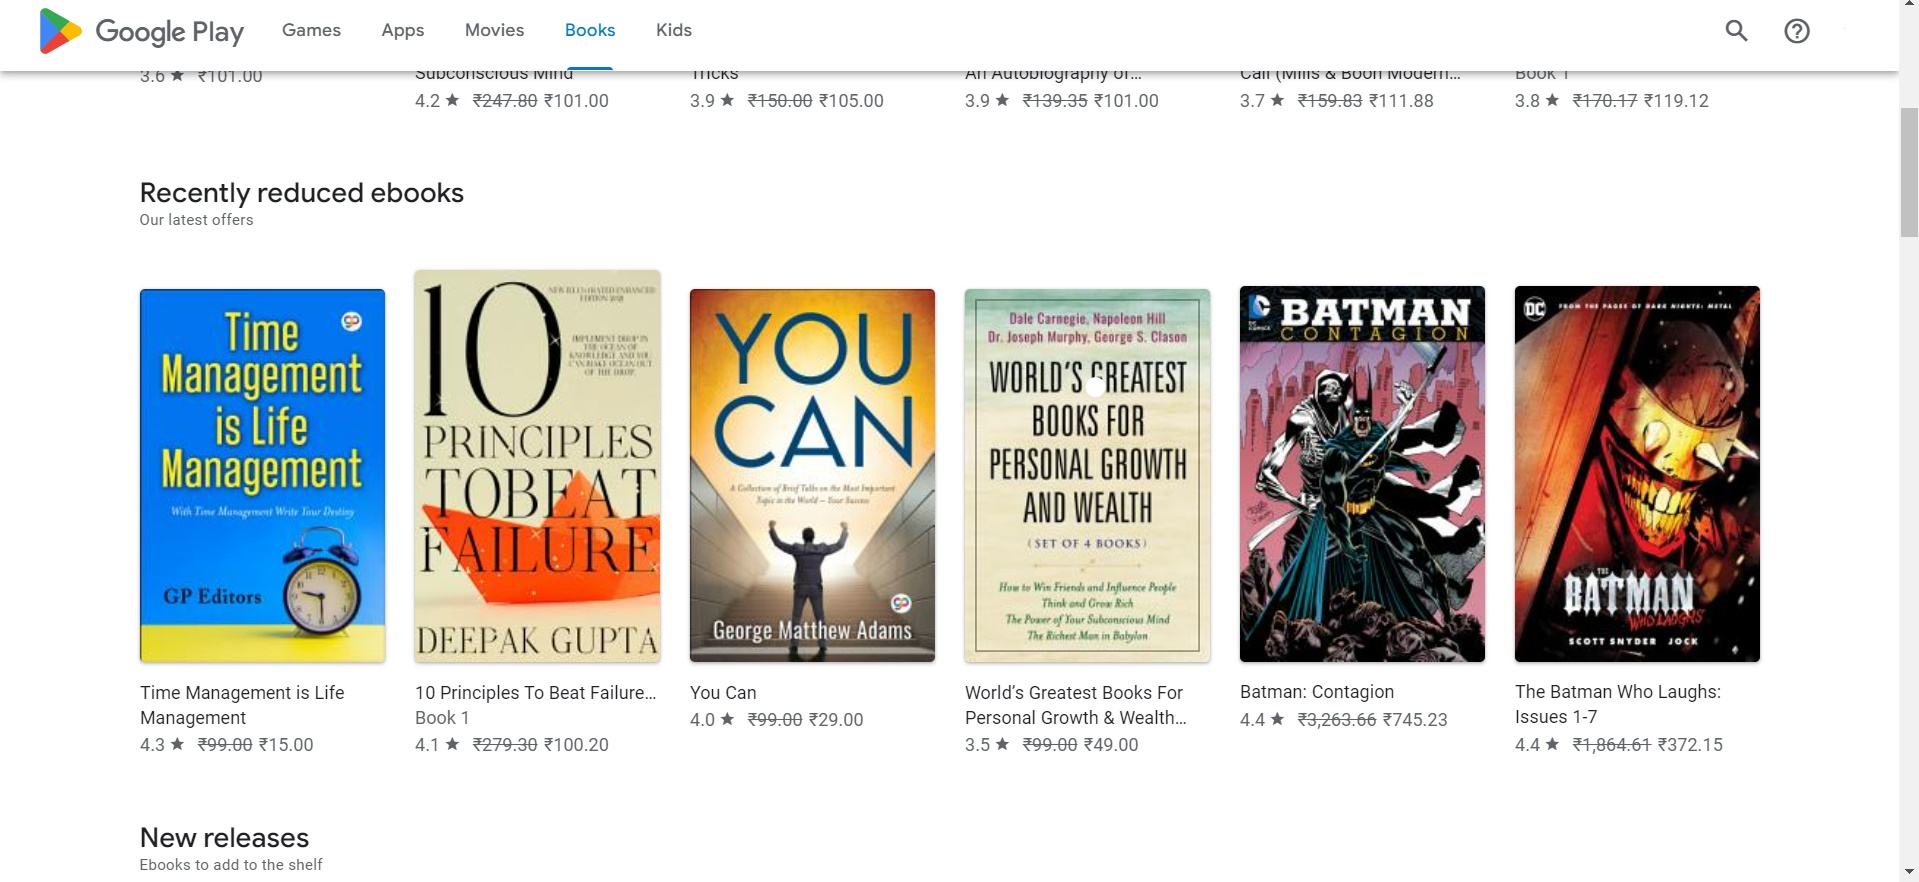Open The Batman Who Laughs cover
The height and width of the screenshot is (882, 1919).
pyautogui.click(x=1637, y=474)
